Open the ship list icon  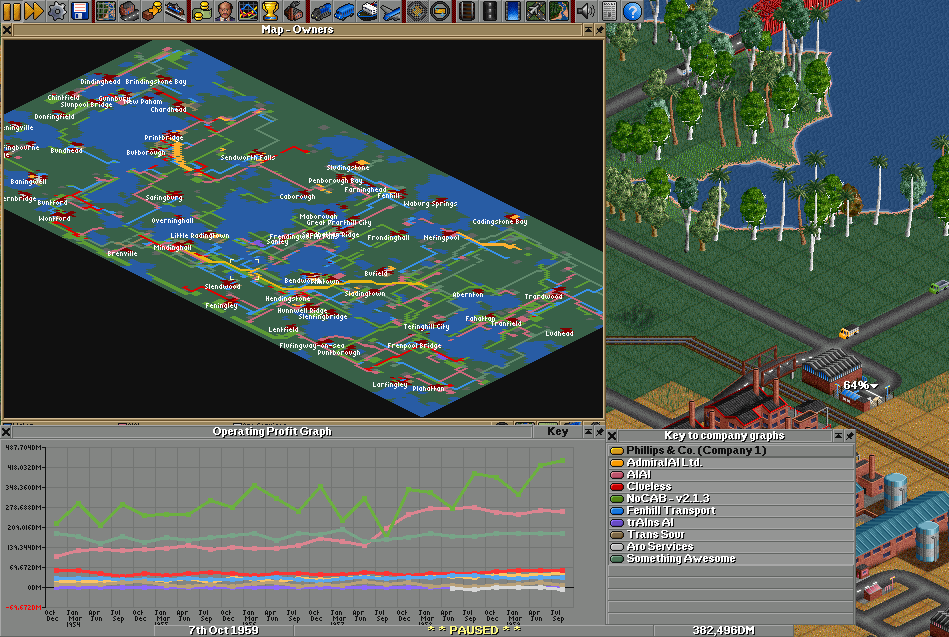(x=366, y=11)
